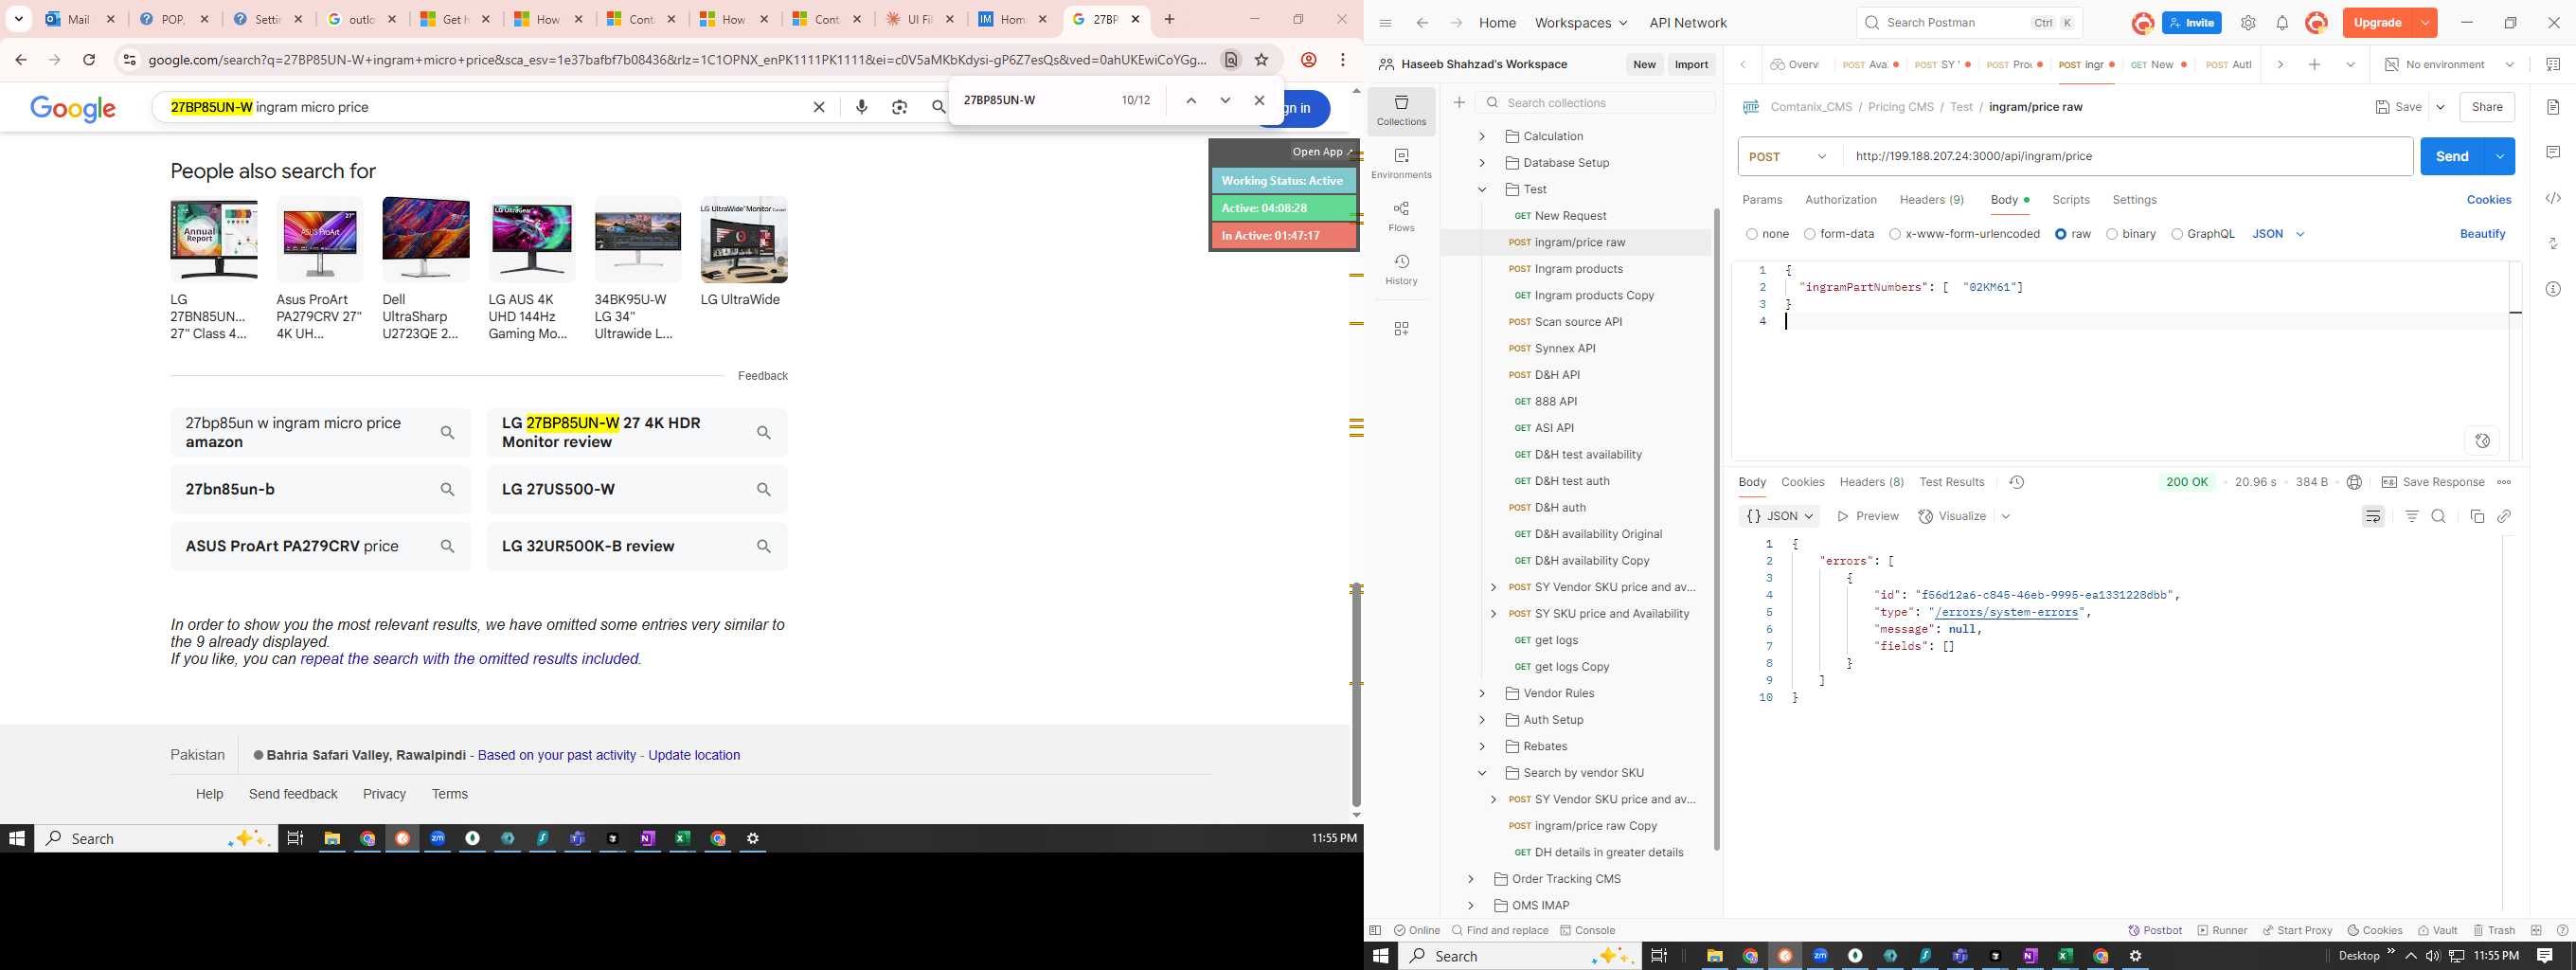Expand the Calculation folder
Screen dimensions: 2576x970
tap(1482, 136)
